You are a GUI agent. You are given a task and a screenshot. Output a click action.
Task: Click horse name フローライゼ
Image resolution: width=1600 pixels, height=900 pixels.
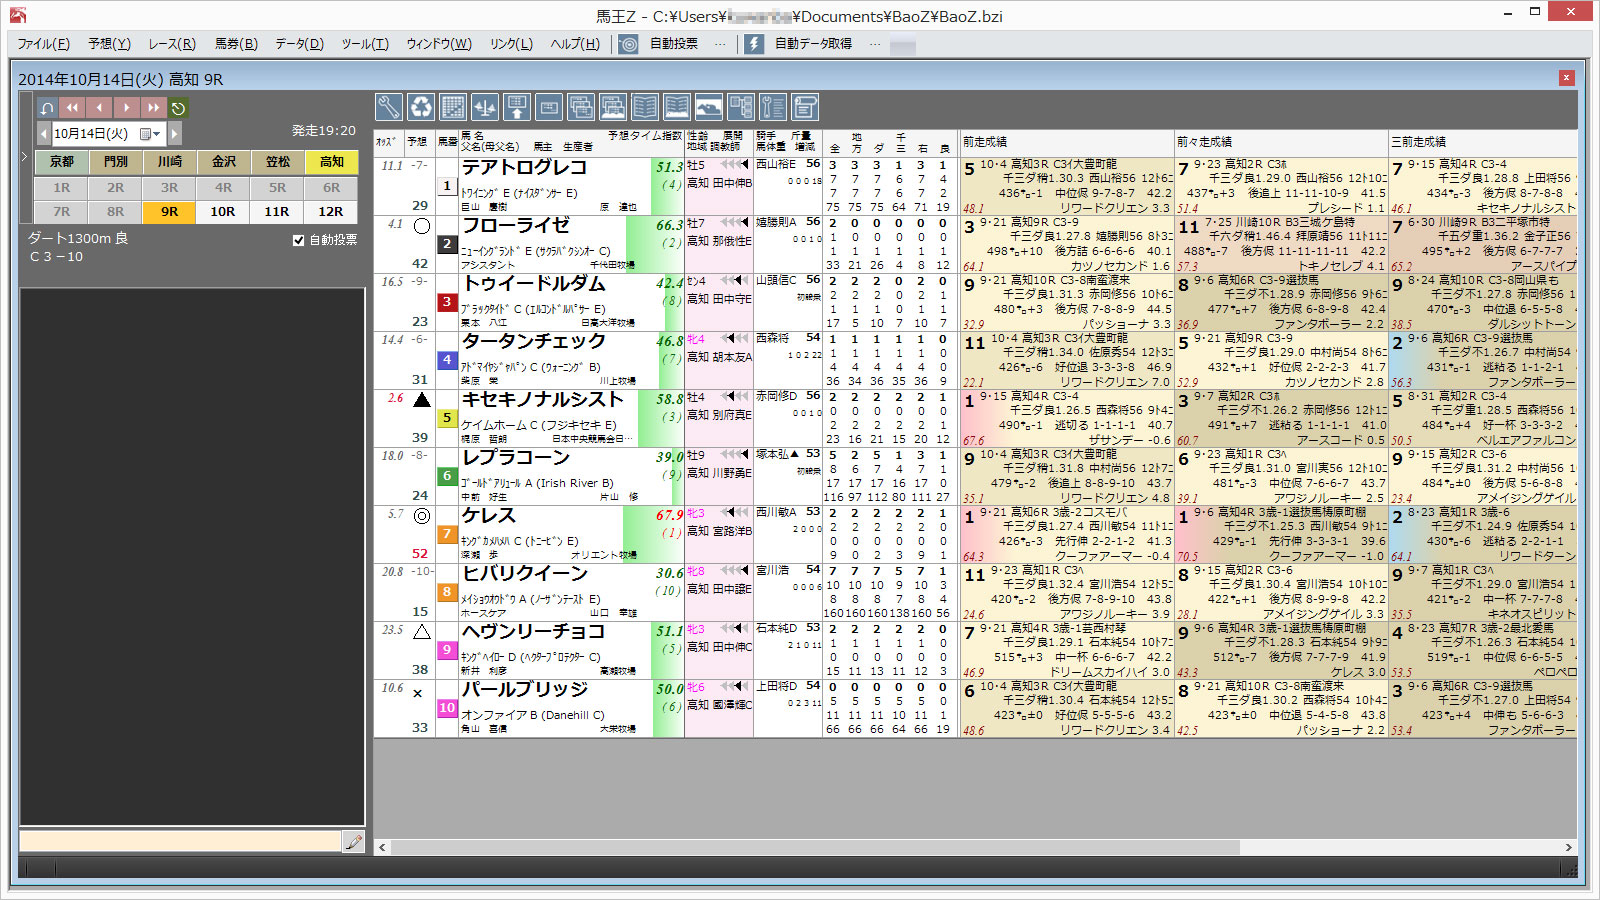516,226
